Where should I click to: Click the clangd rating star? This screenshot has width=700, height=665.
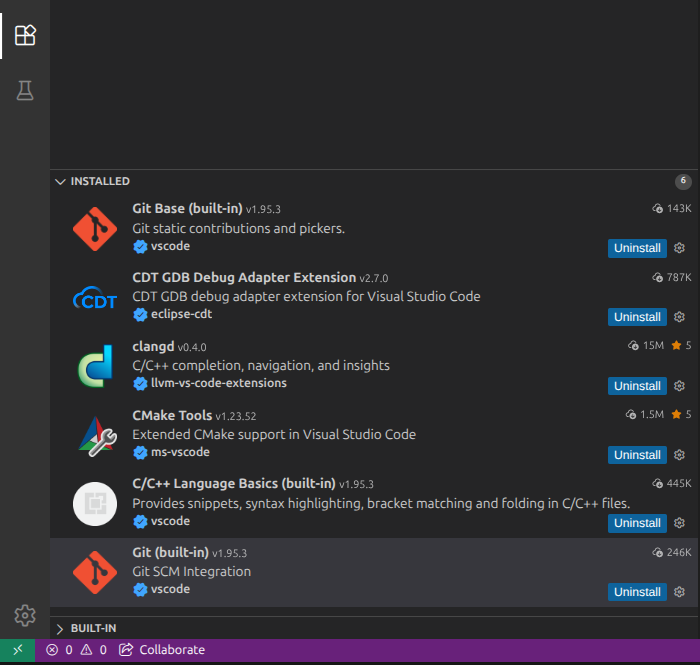[x=676, y=345]
